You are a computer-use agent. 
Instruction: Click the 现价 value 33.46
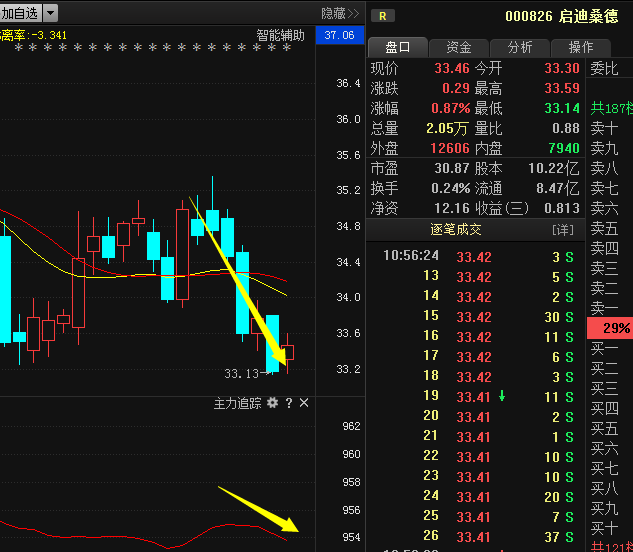452,68
